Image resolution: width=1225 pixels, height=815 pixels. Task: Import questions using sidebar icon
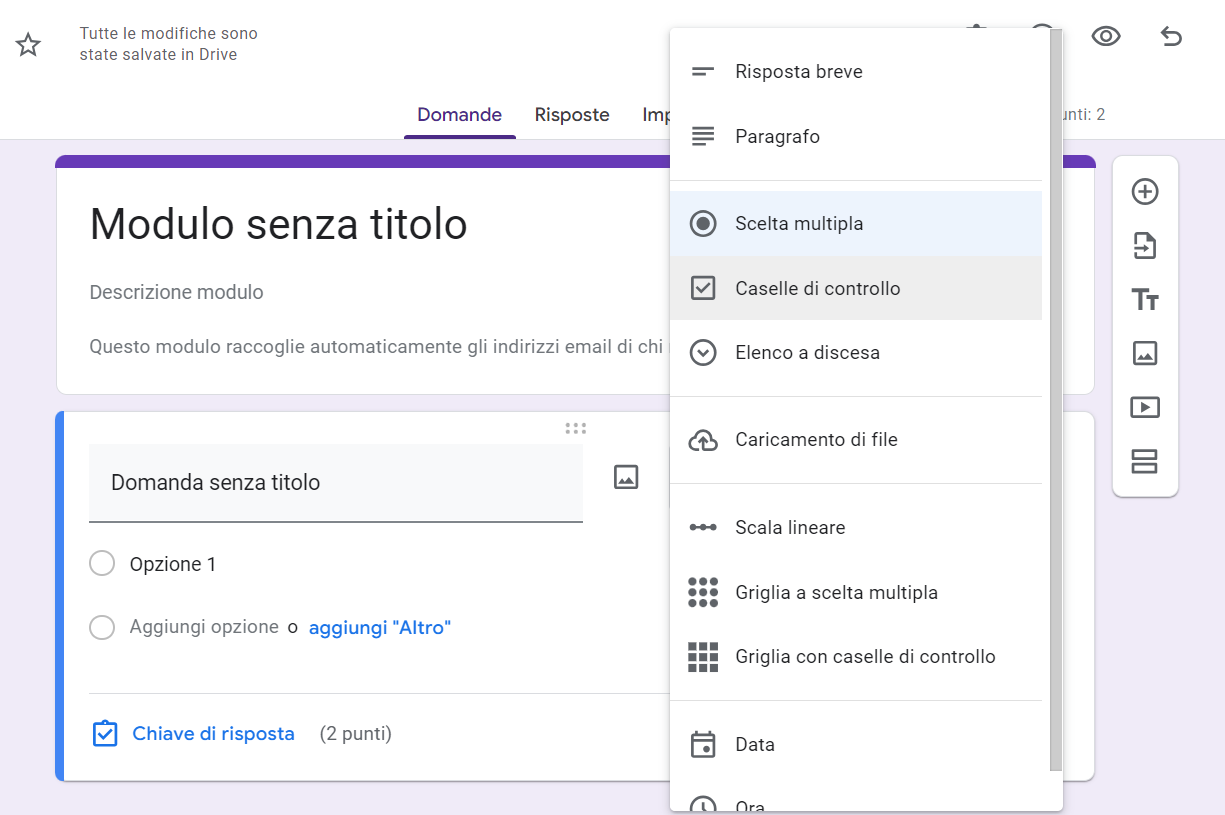(x=1144, y=246)
